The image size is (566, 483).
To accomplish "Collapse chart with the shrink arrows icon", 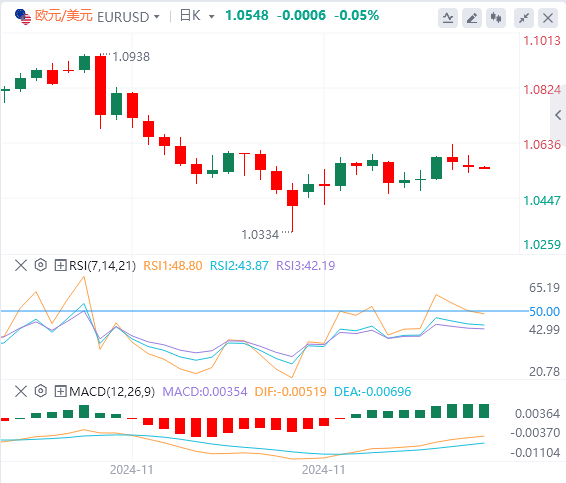I will click(x=524, y=18).
